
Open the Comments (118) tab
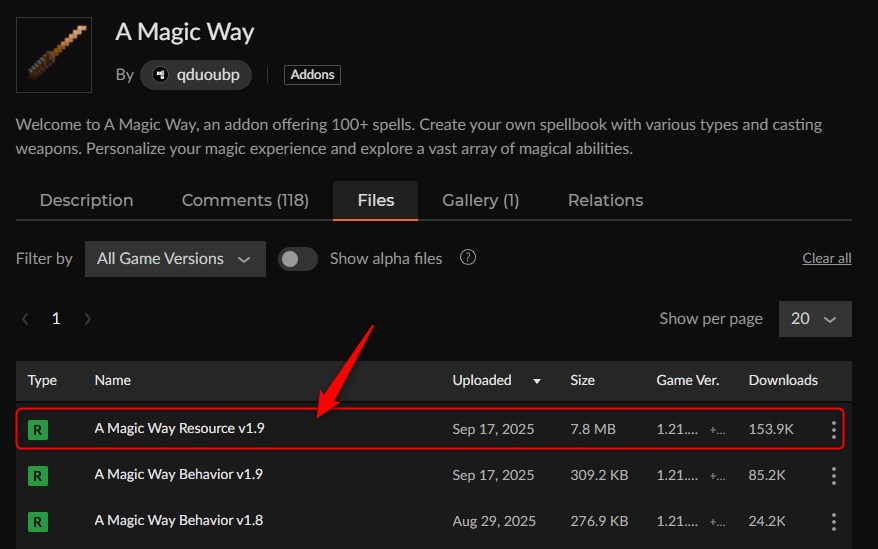click(245, 200)
